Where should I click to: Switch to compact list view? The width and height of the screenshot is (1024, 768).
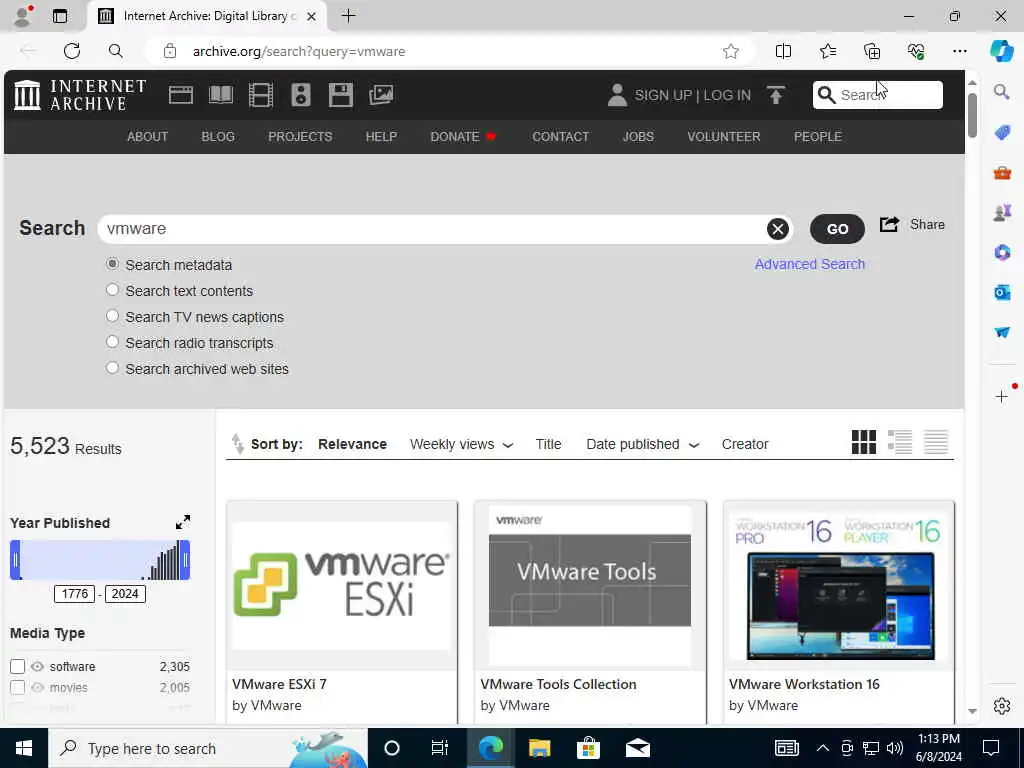coord(935,442)
